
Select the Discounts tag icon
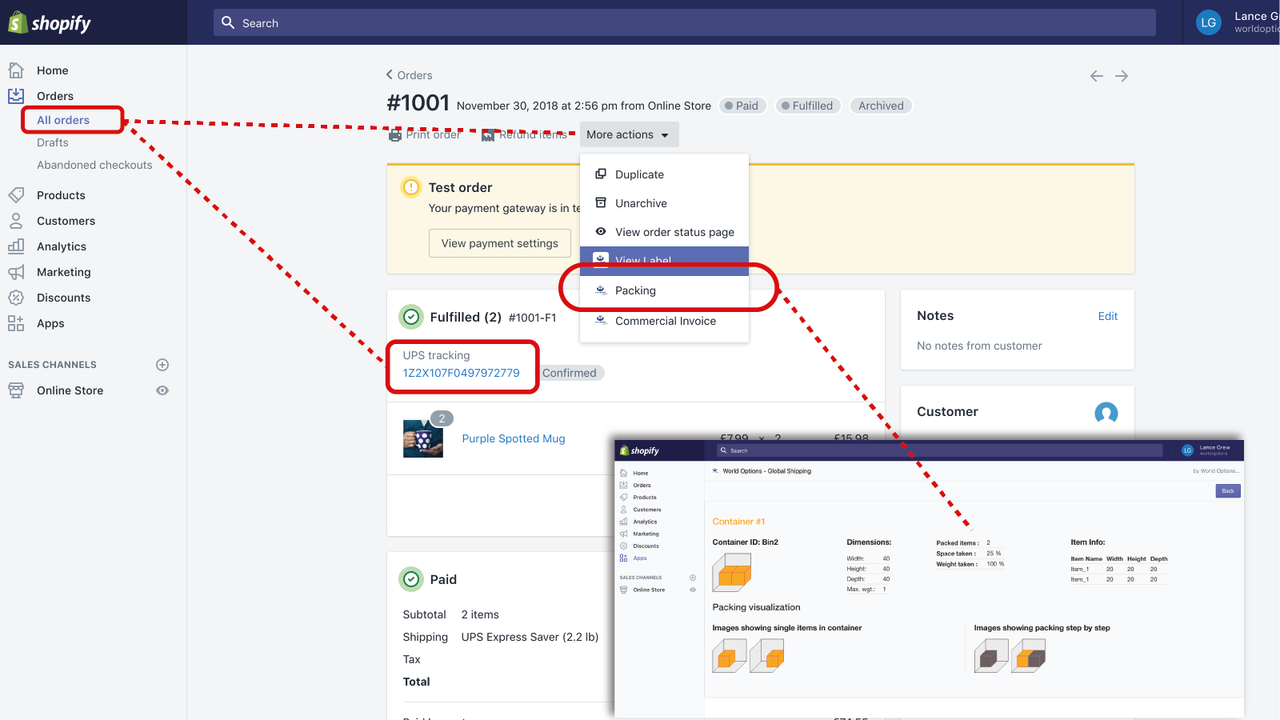coord(15,297)
